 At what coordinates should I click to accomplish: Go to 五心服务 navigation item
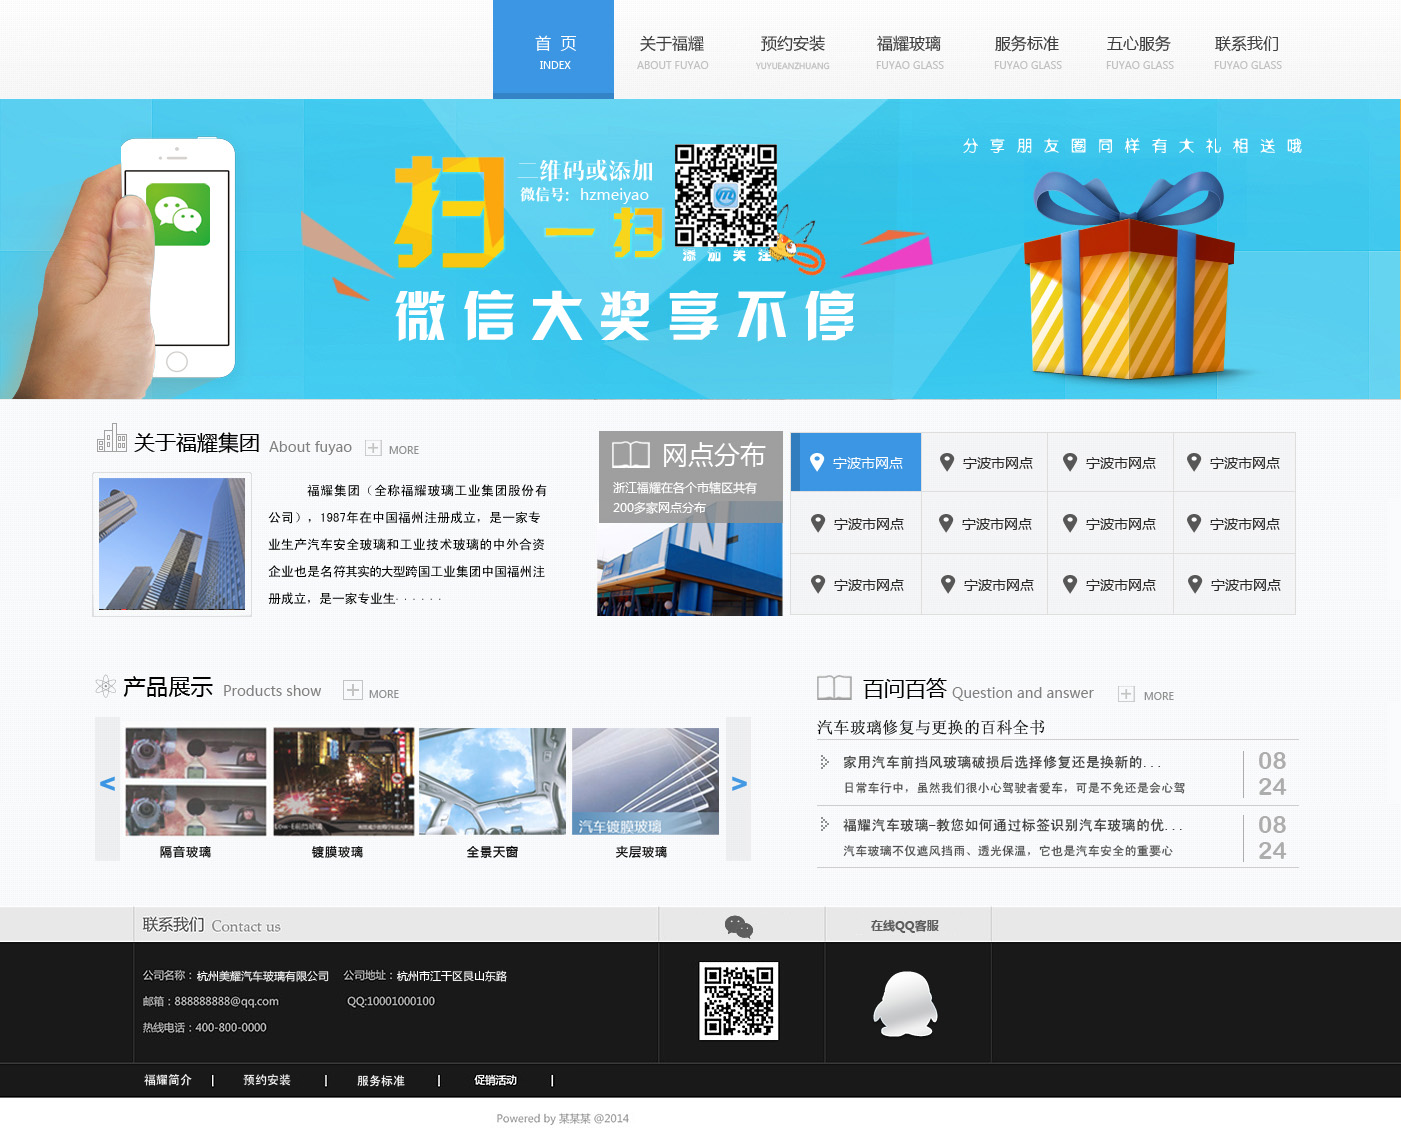pyautogui.click(x=1139, y=52)
